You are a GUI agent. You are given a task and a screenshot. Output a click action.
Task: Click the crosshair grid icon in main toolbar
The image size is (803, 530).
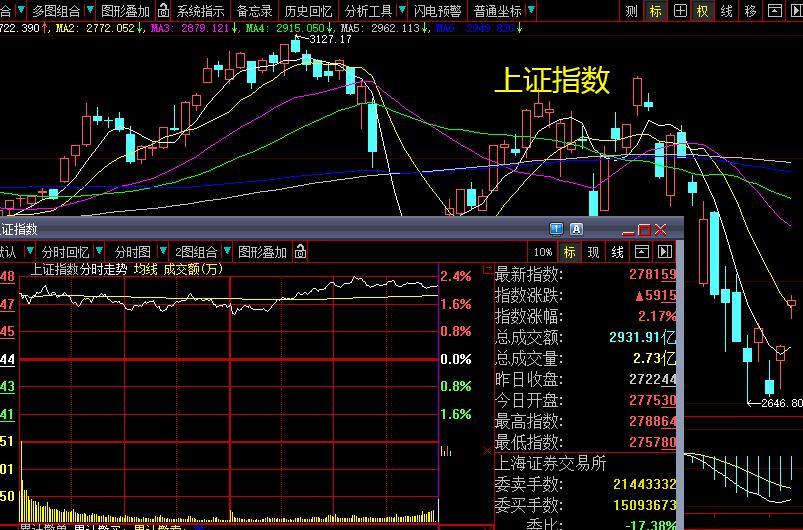(680, 11)
